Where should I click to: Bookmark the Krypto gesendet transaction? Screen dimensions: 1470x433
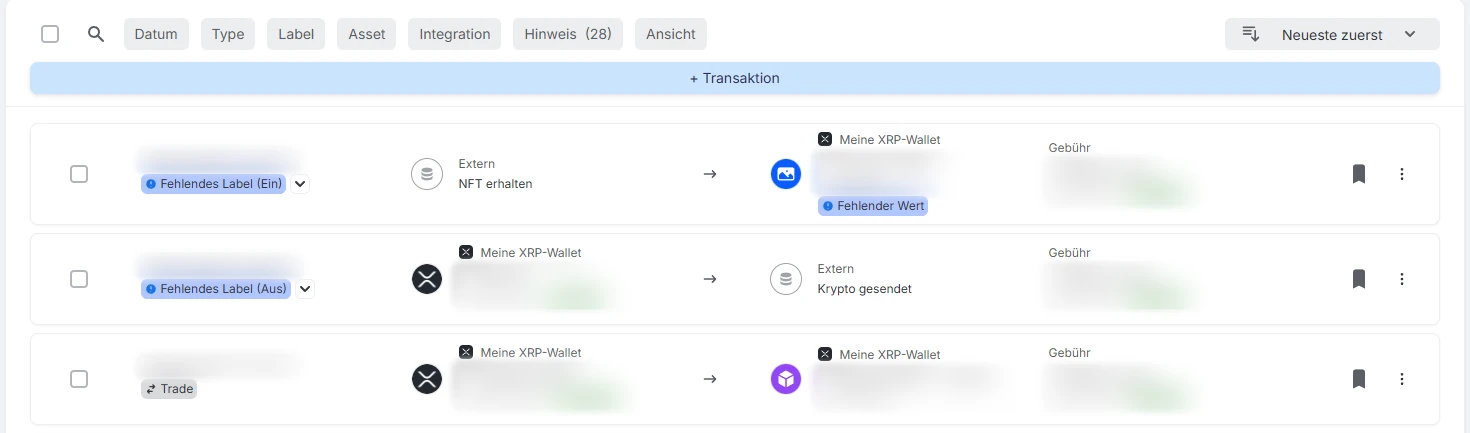(x=1359, y=279)
